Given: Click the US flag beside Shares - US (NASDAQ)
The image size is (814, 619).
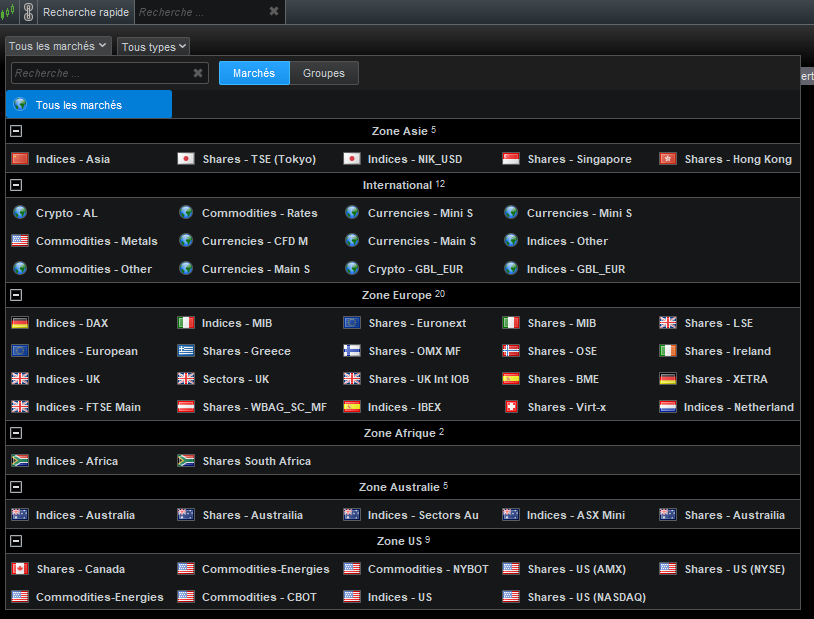Looking at the screenshot, I should [511, 597].
